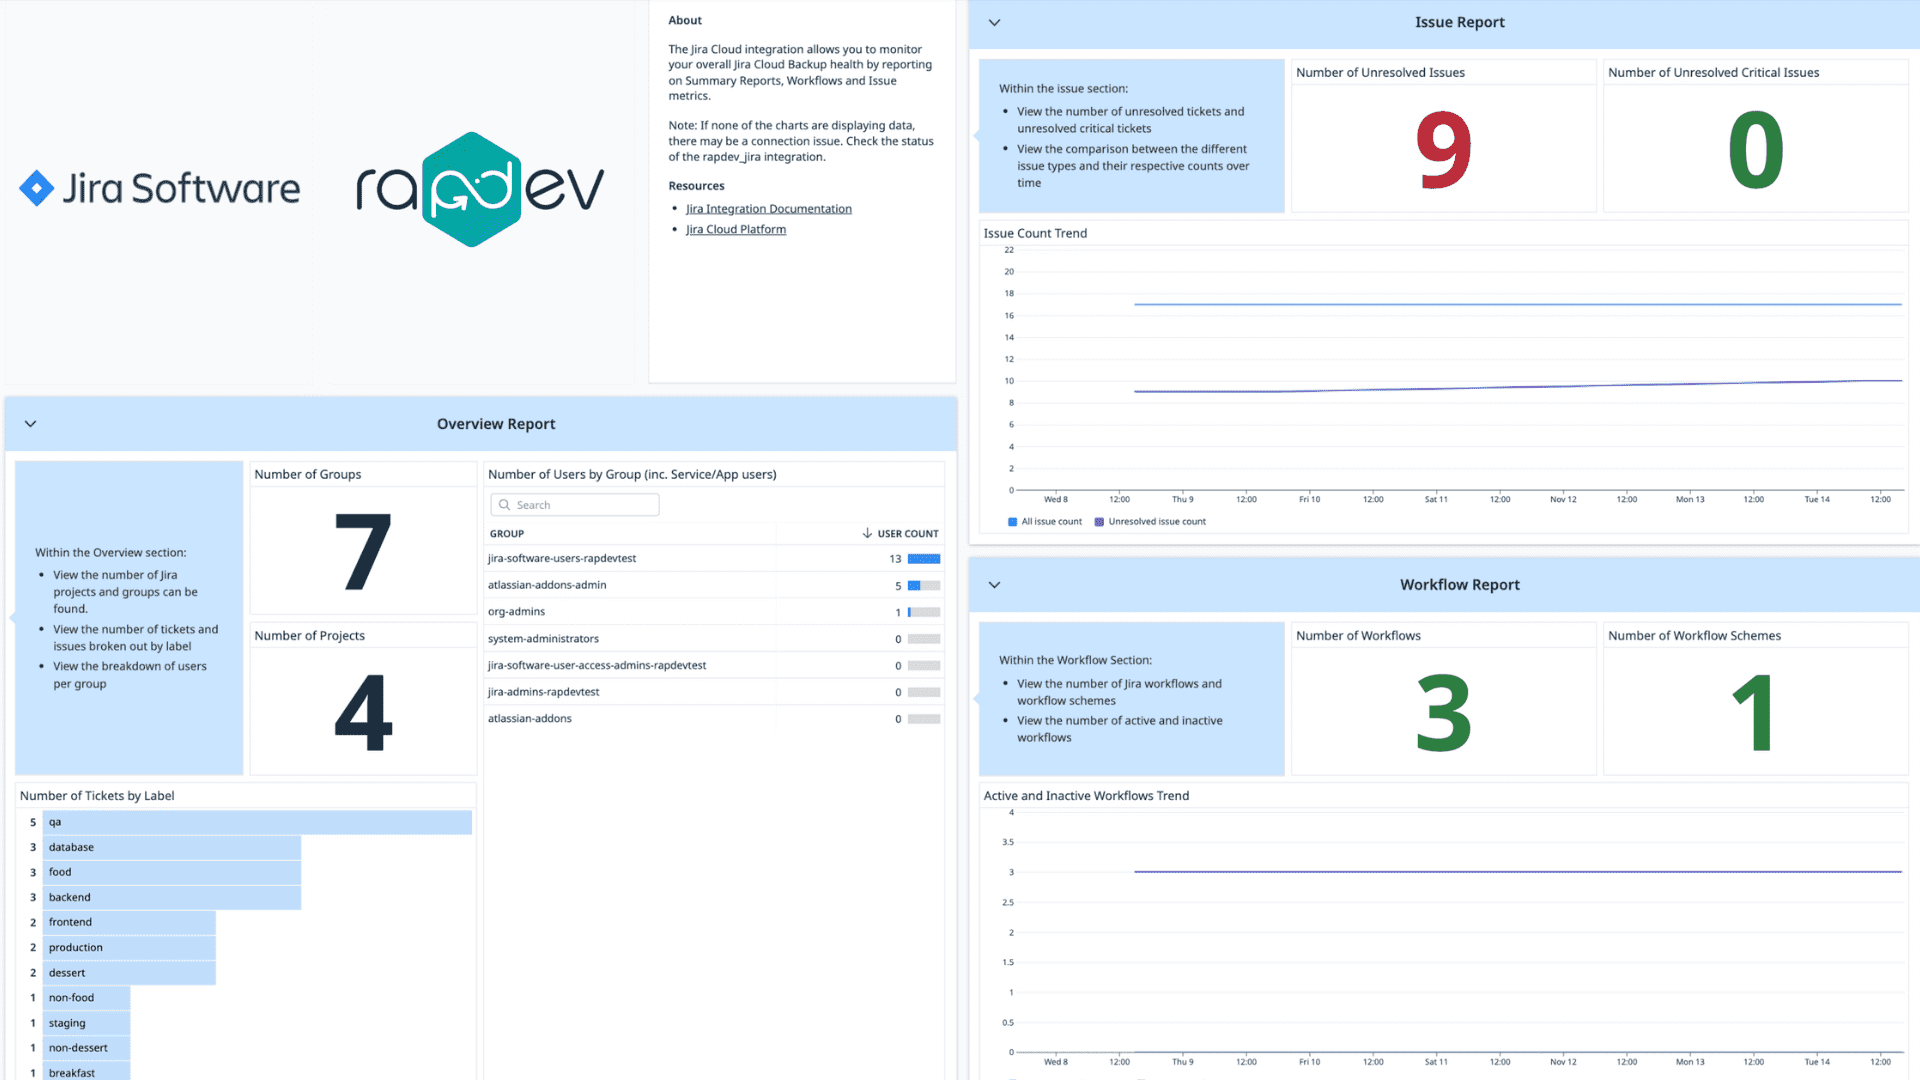
Task: Click the non-dessert label bar
Action: coord(86,1048)
